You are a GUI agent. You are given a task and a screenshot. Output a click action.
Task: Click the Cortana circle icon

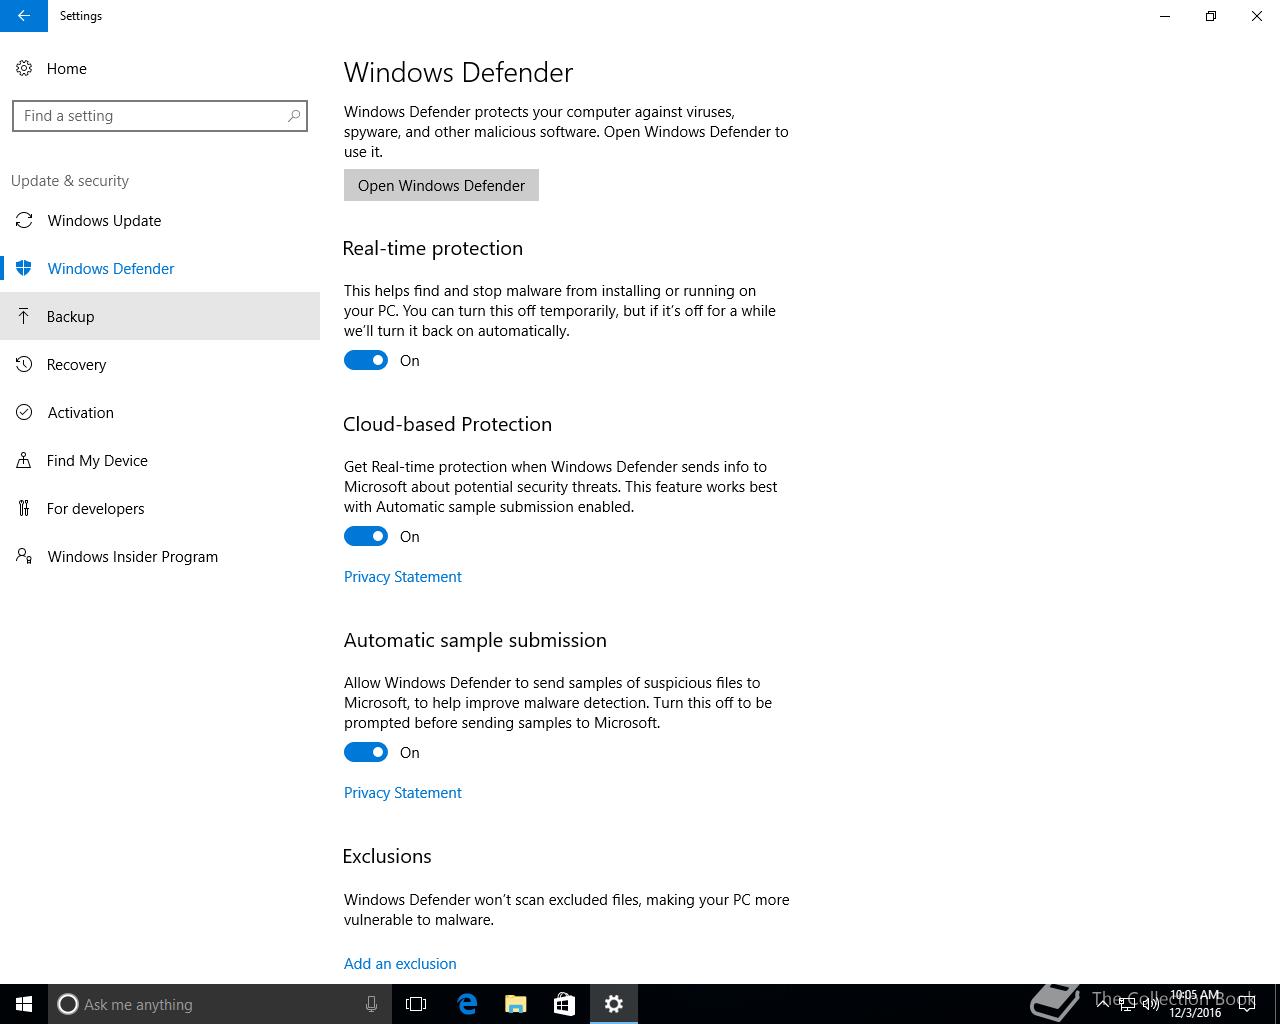tap(68, 1004)
